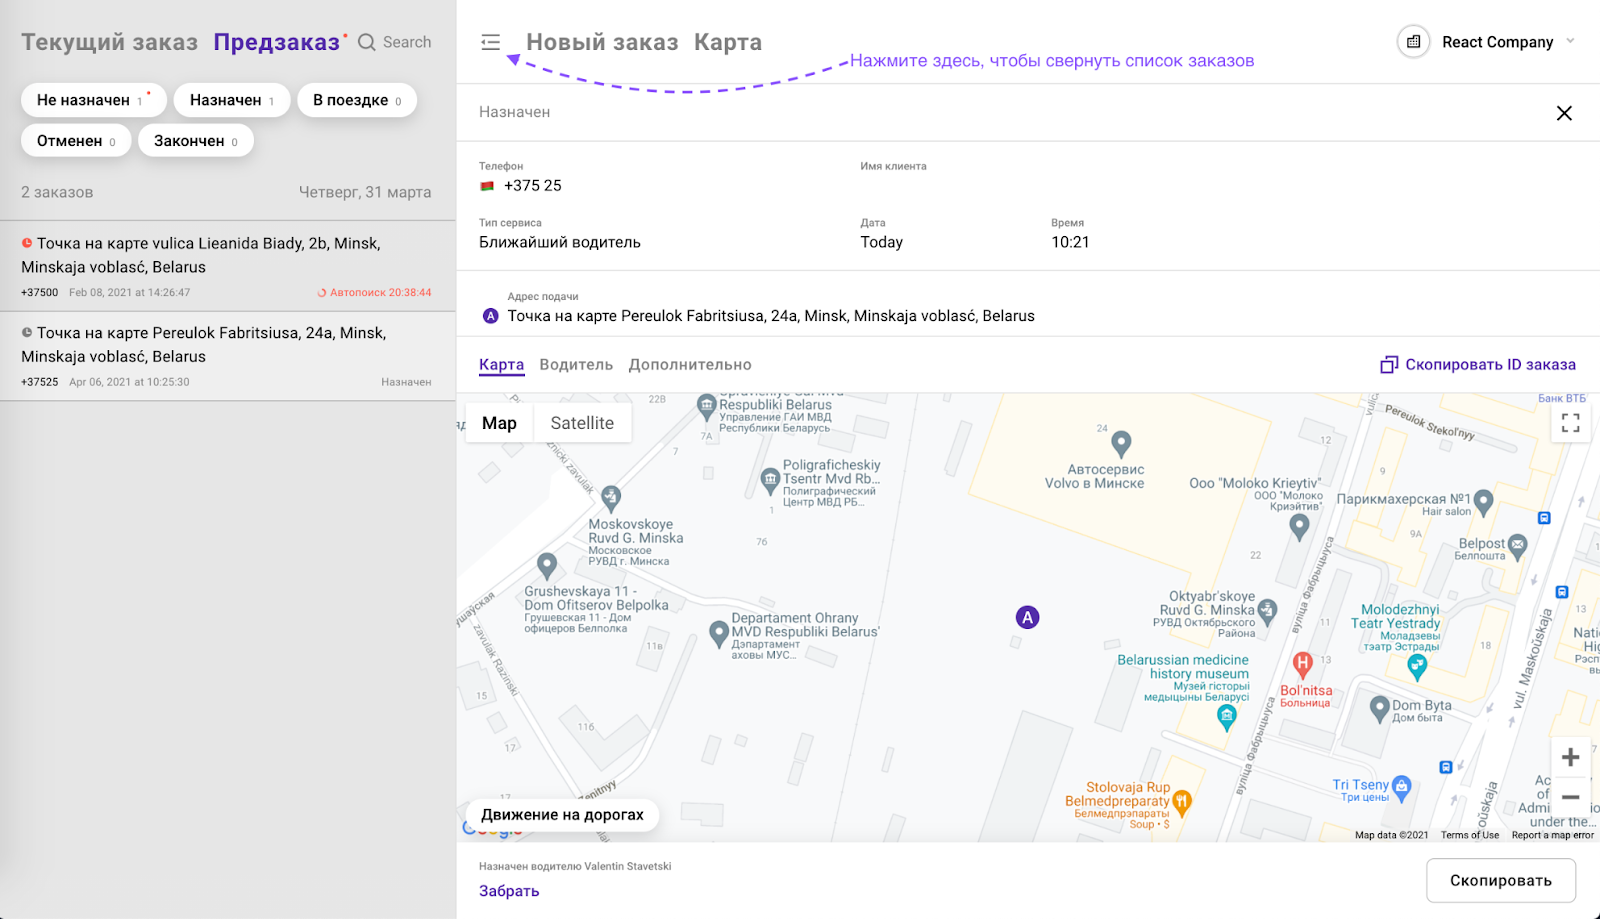
Task: Zoom in on the map
Action: pos(1570,757)
